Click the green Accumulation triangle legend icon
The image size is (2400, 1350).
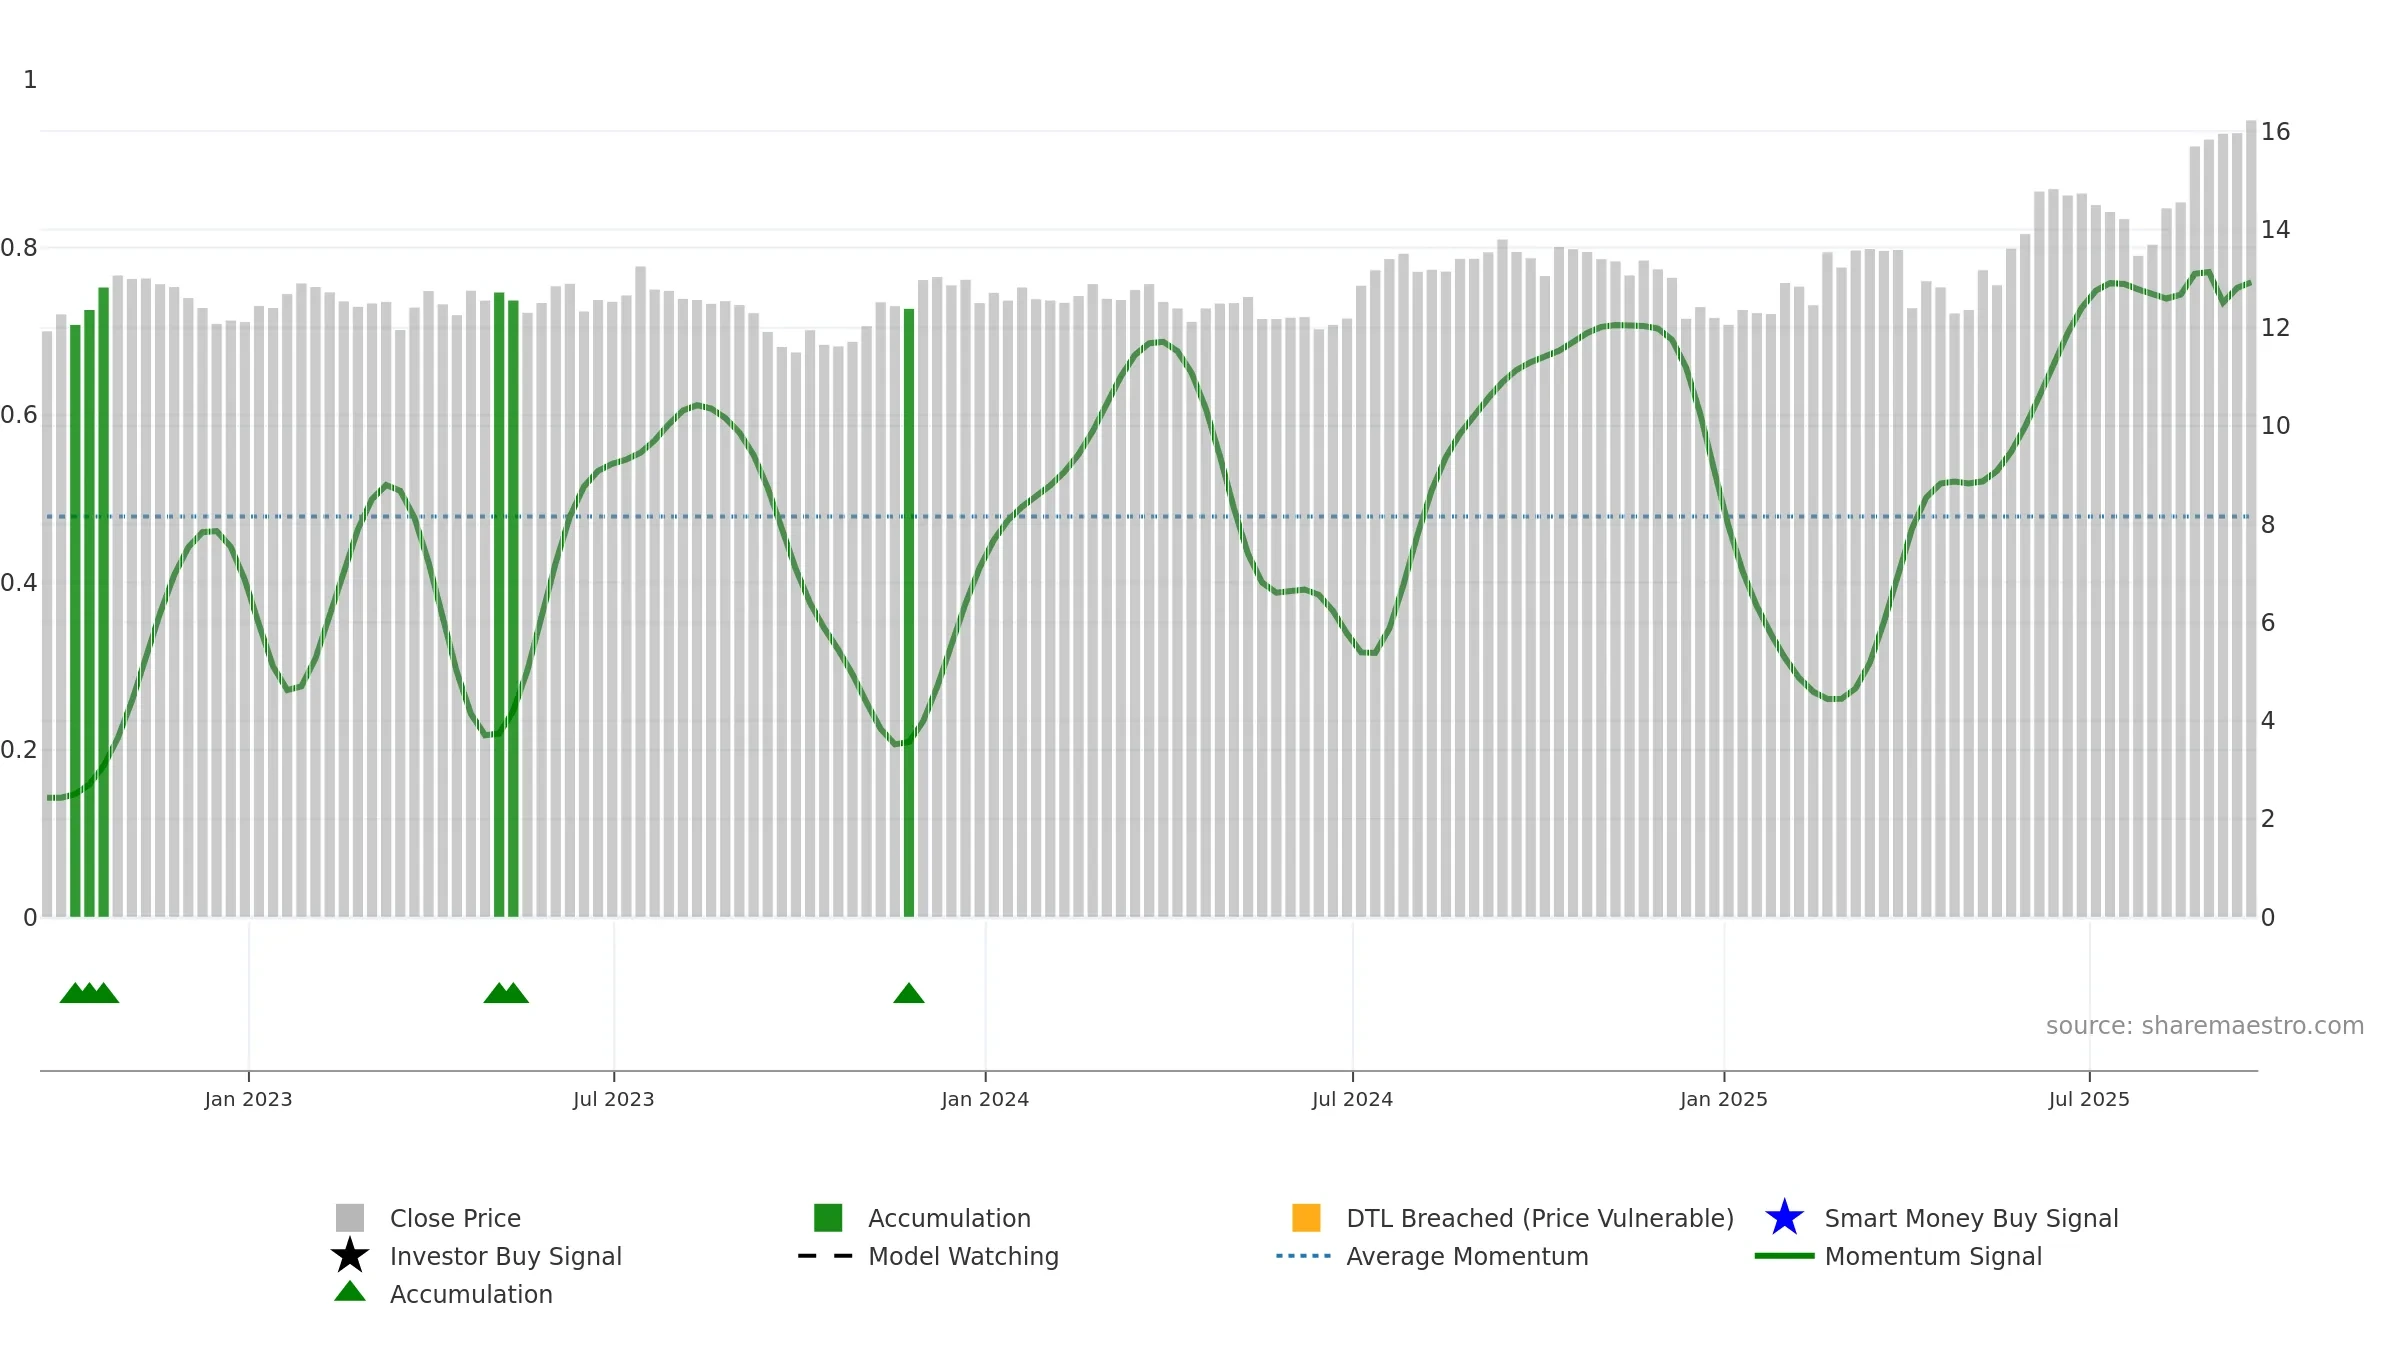(350, 1291)
